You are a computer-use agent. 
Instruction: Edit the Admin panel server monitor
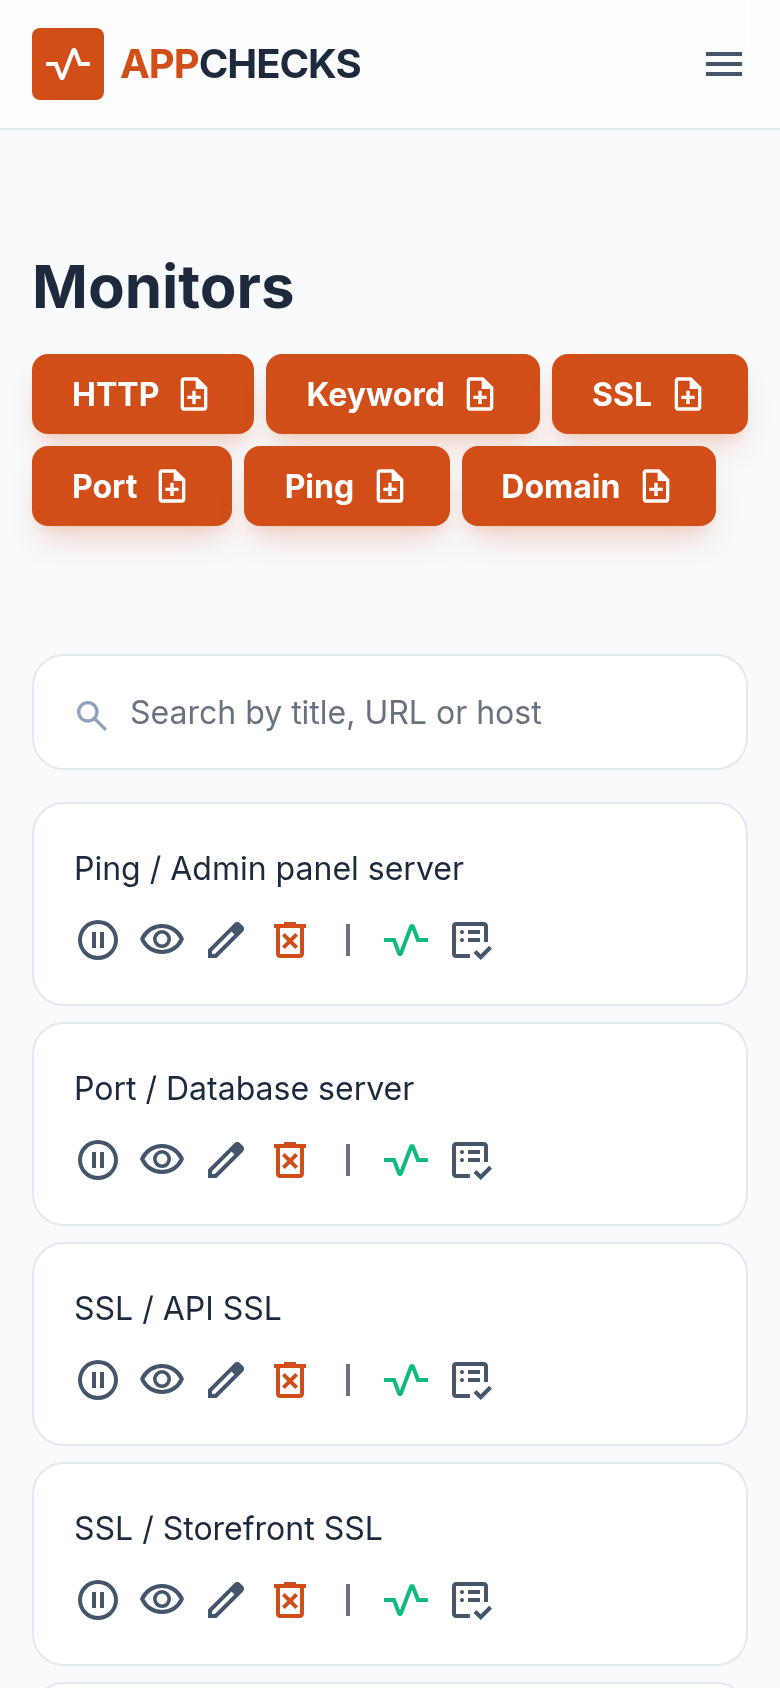(226, 940)
